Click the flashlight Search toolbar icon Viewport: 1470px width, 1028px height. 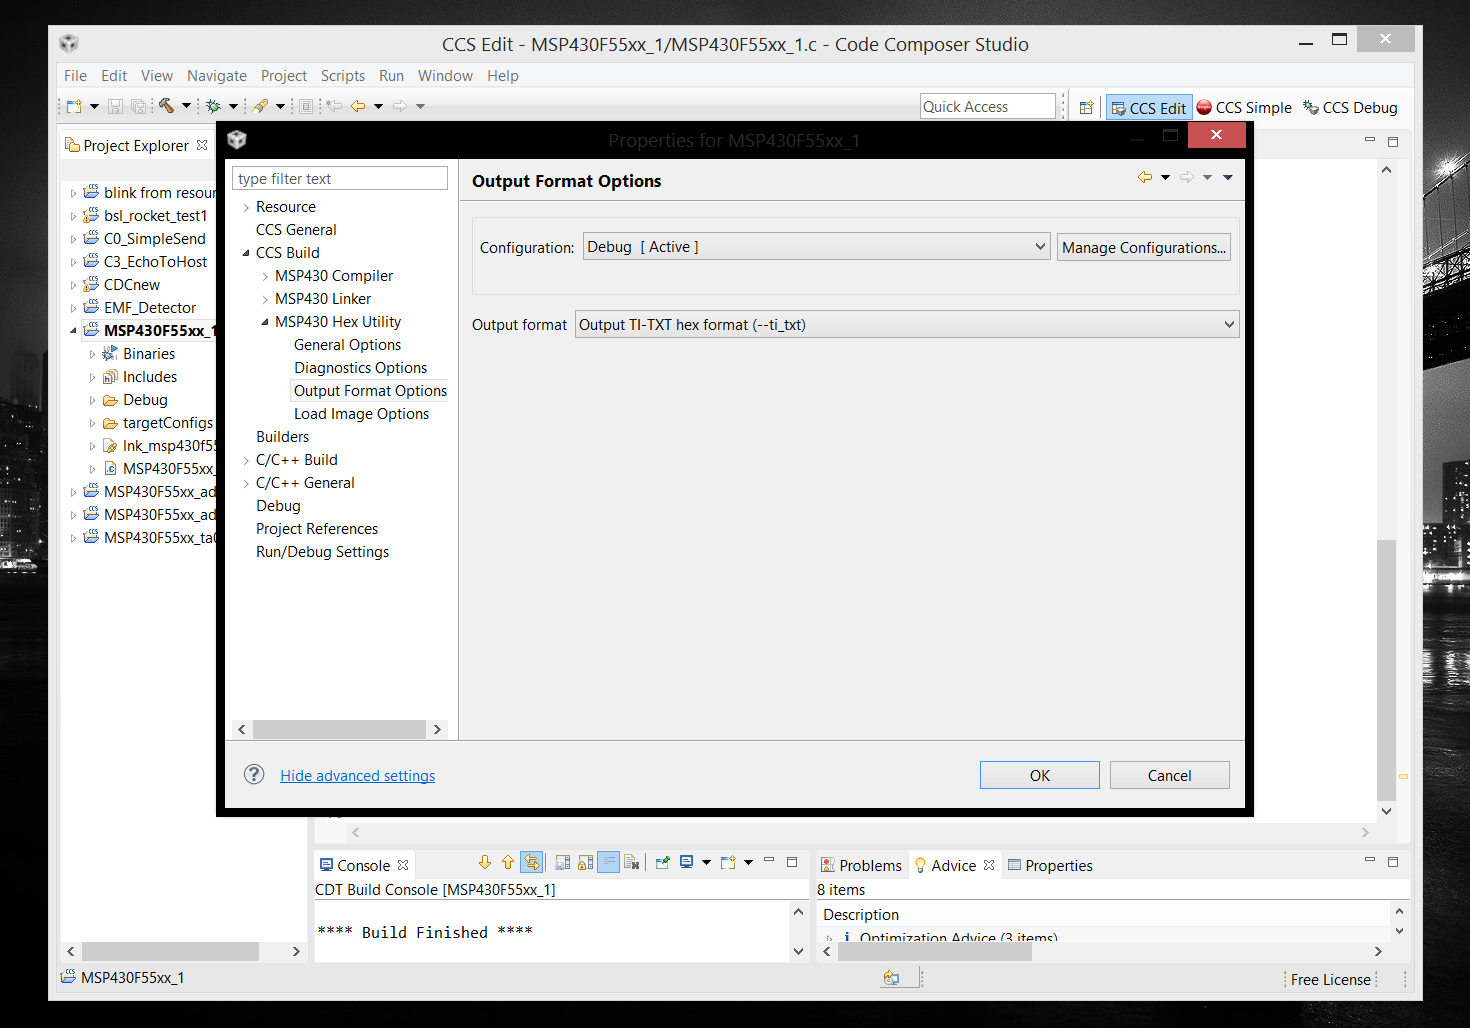pyautogui.click(x=260, y=106)
